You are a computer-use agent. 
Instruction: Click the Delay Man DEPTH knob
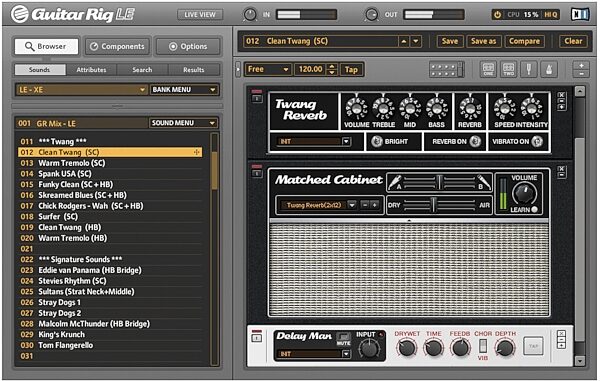505,348
